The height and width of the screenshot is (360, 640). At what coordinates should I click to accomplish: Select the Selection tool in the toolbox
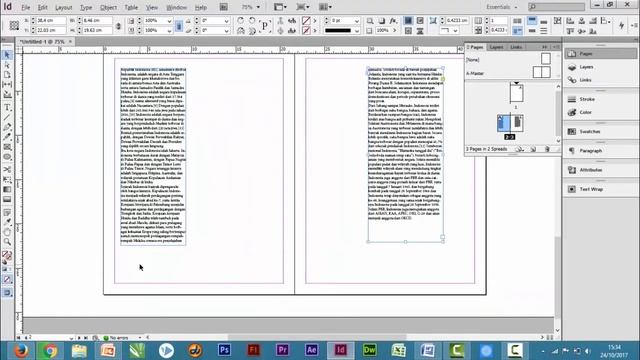[x=7, y=55]
